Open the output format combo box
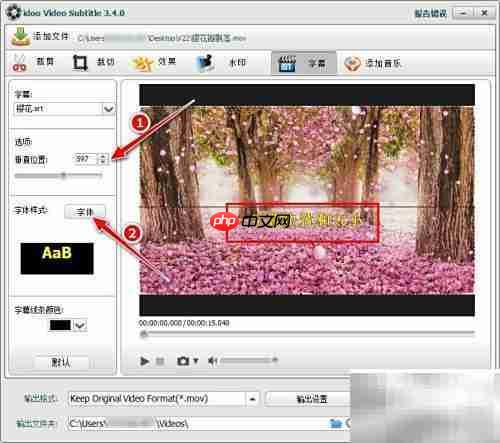The image size is (500, 443). 163,399
